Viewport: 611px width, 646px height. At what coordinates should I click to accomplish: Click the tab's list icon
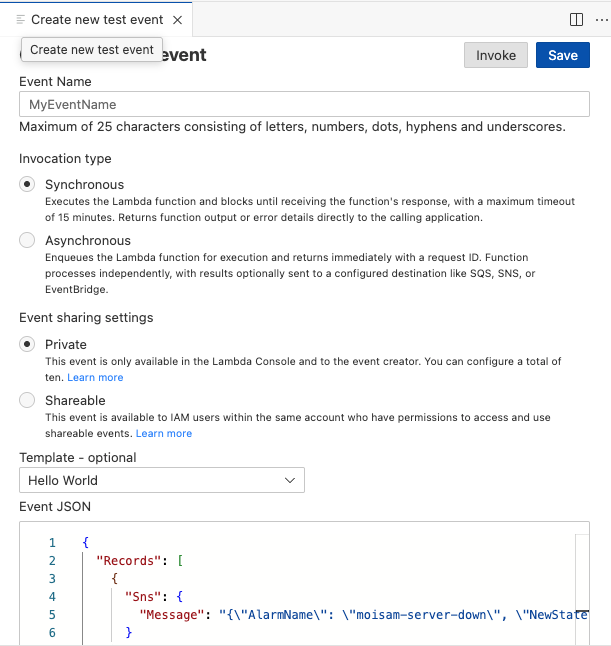(20, 19)
